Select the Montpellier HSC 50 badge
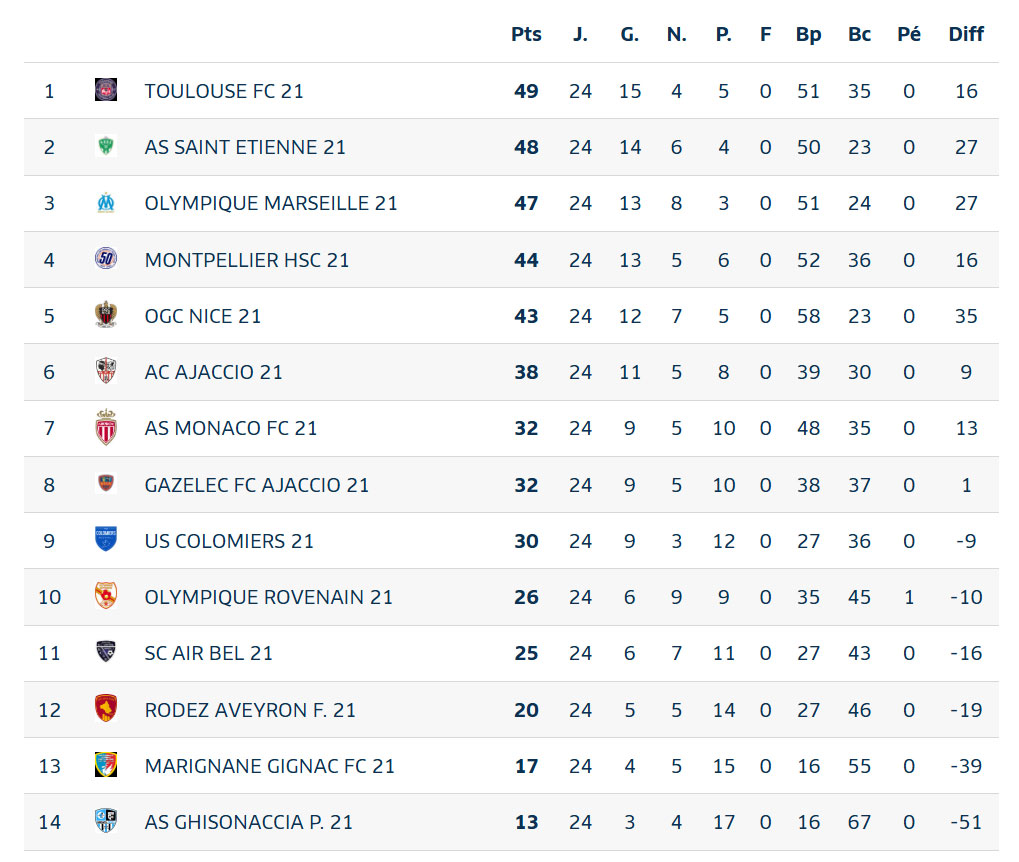Screen dimensions: 1019x862 point(106,259)
